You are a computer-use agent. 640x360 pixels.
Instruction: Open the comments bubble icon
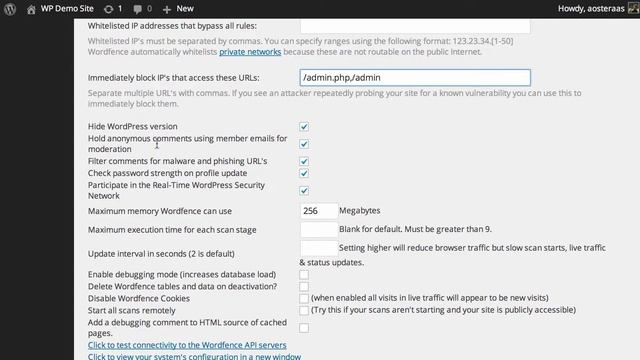pos(138,9)
